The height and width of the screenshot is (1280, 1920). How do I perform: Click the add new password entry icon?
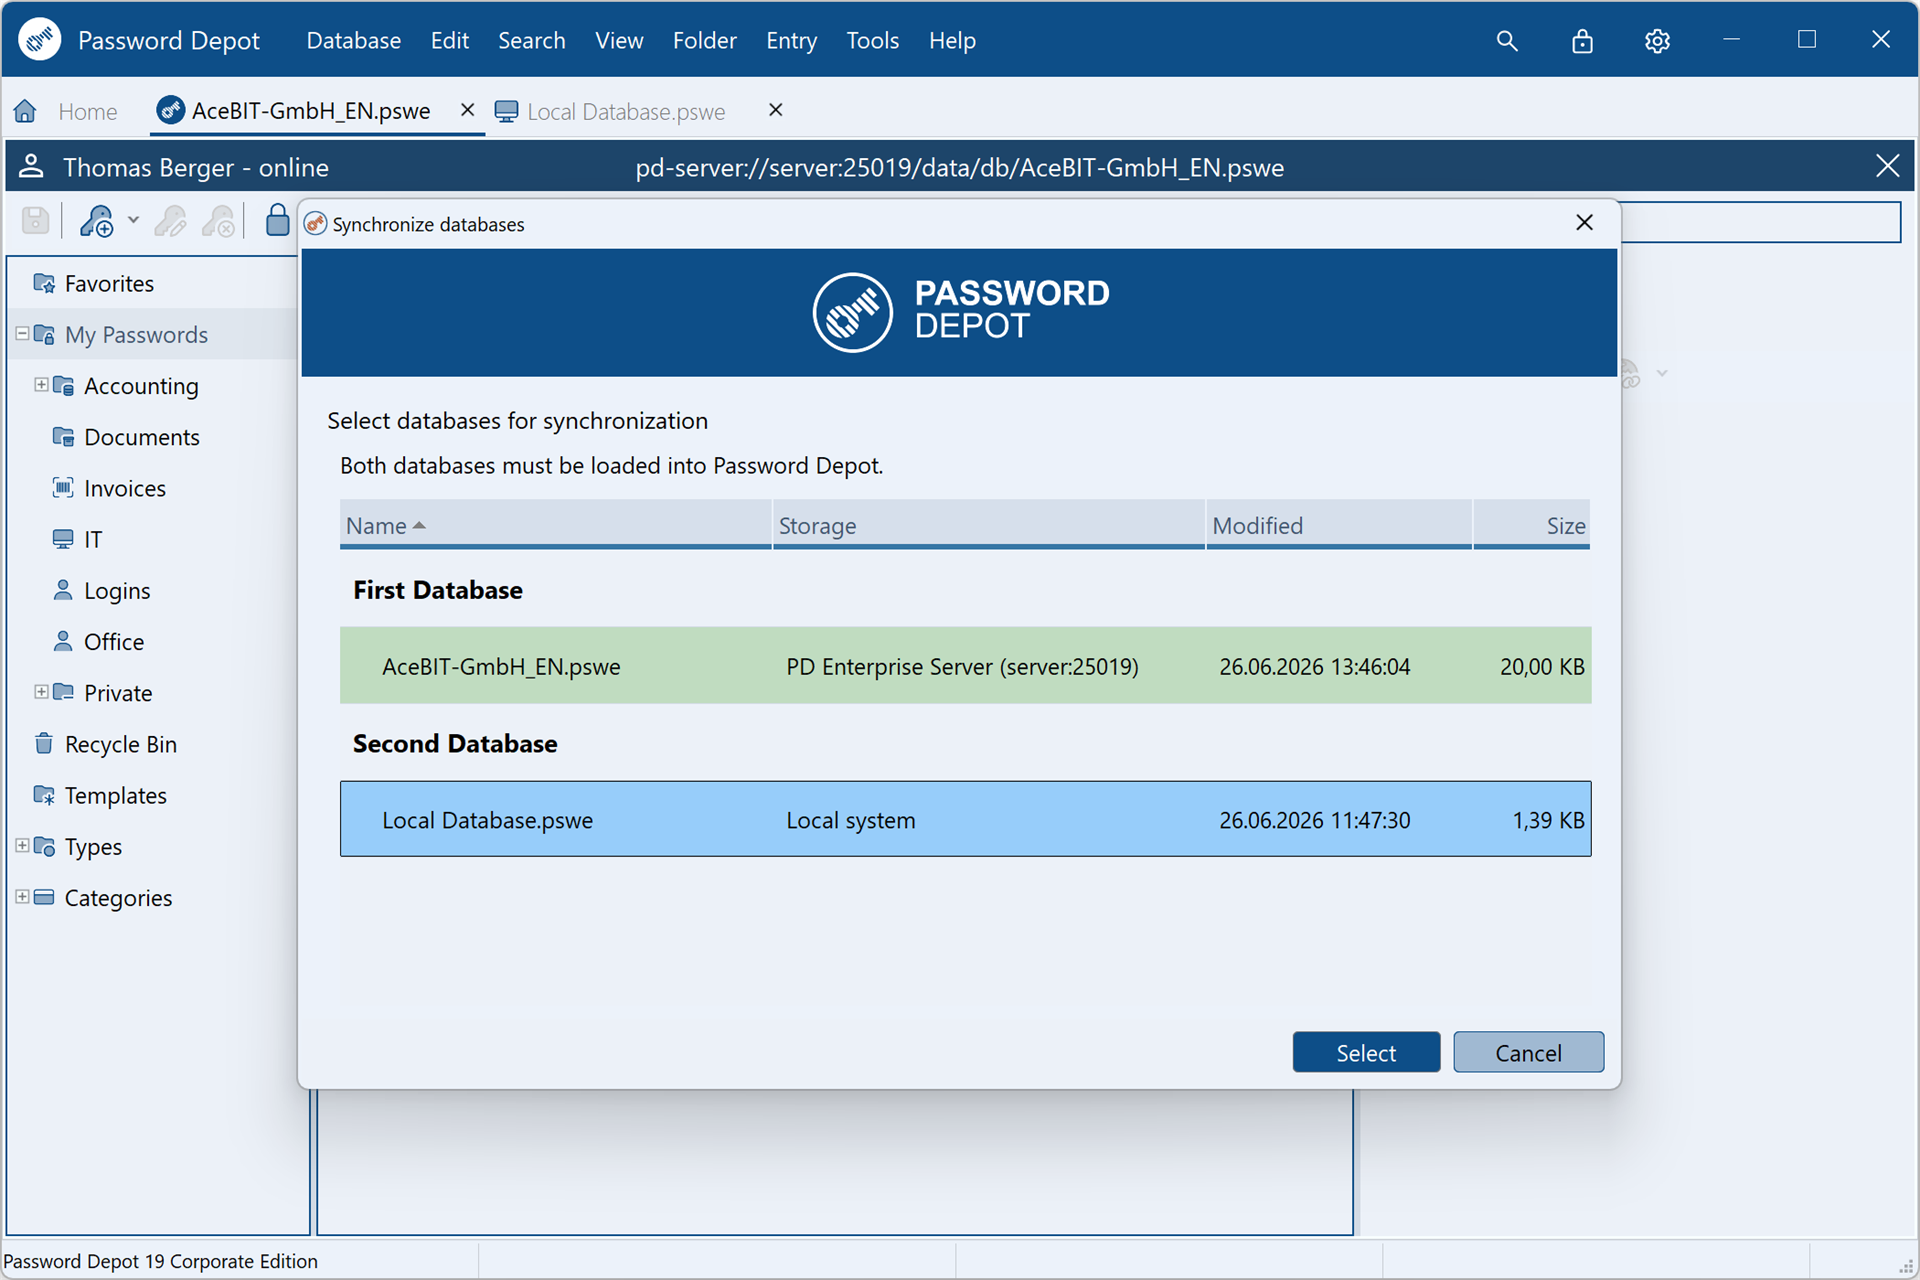pos(97,221)
